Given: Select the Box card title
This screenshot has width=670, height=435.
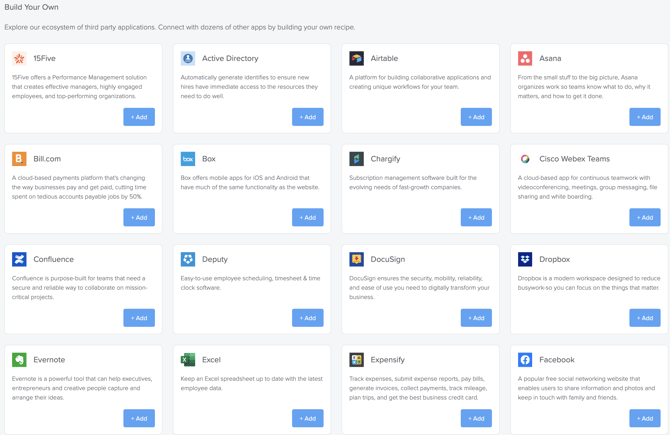Looking at the screenshot, I should click(x=209, y=159).
